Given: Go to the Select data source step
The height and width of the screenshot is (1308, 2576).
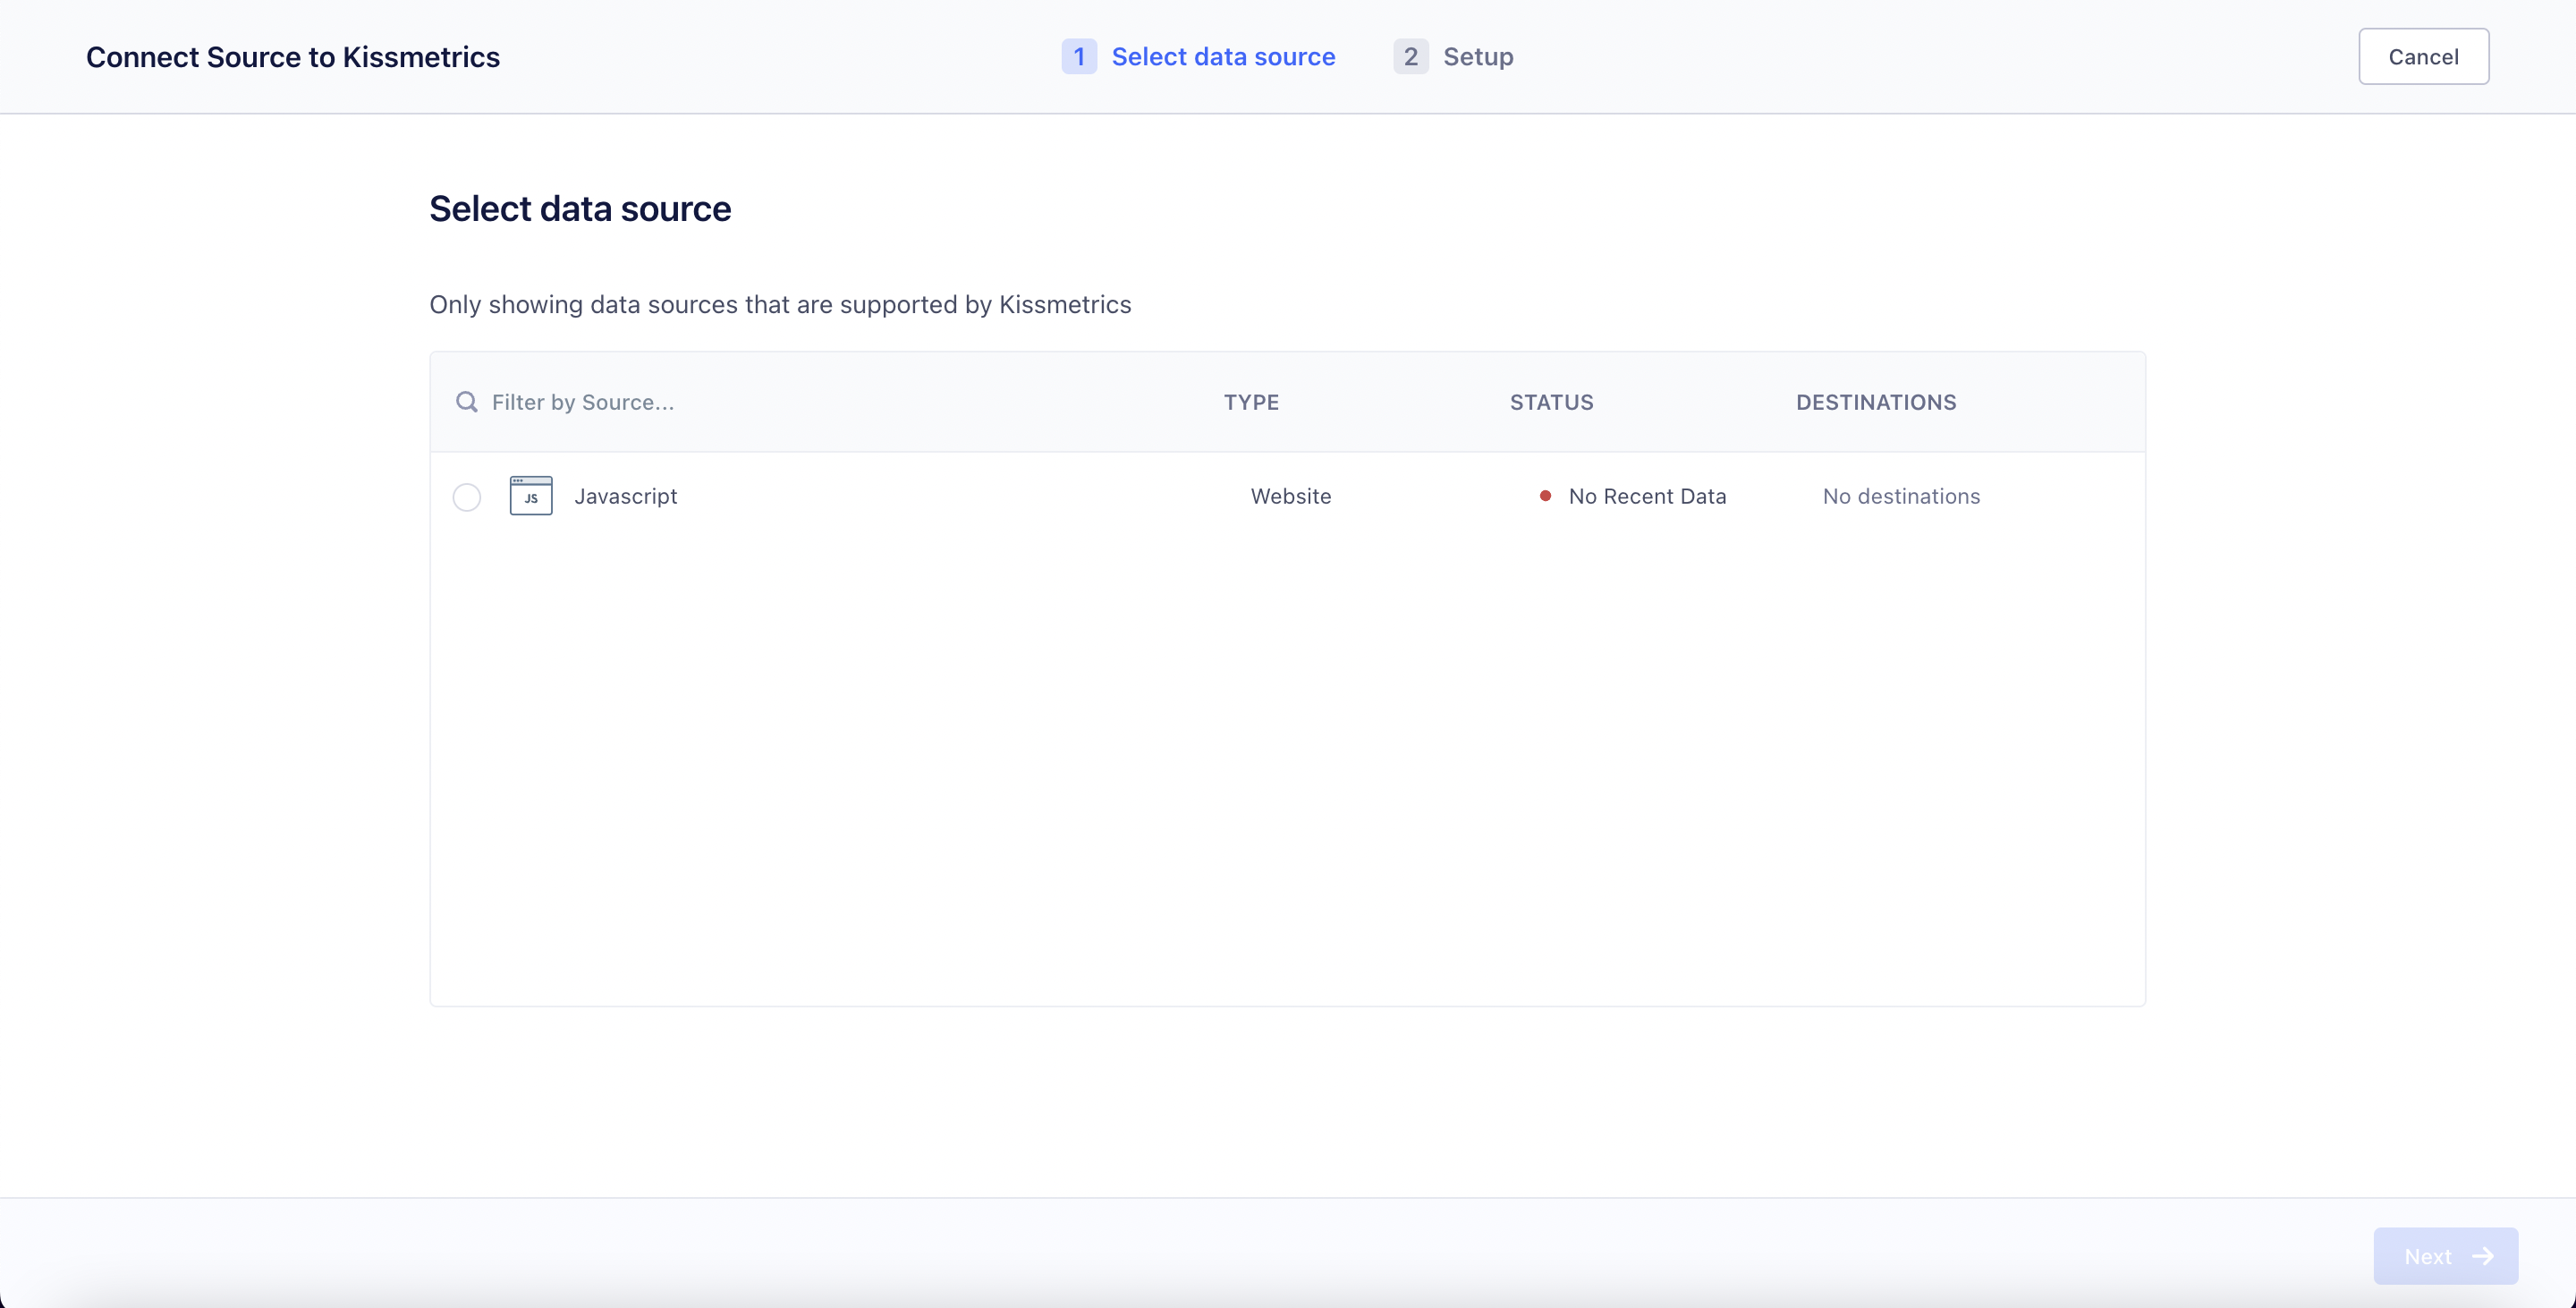Looking at the screenshot, I should click(x=1223, y=57).
